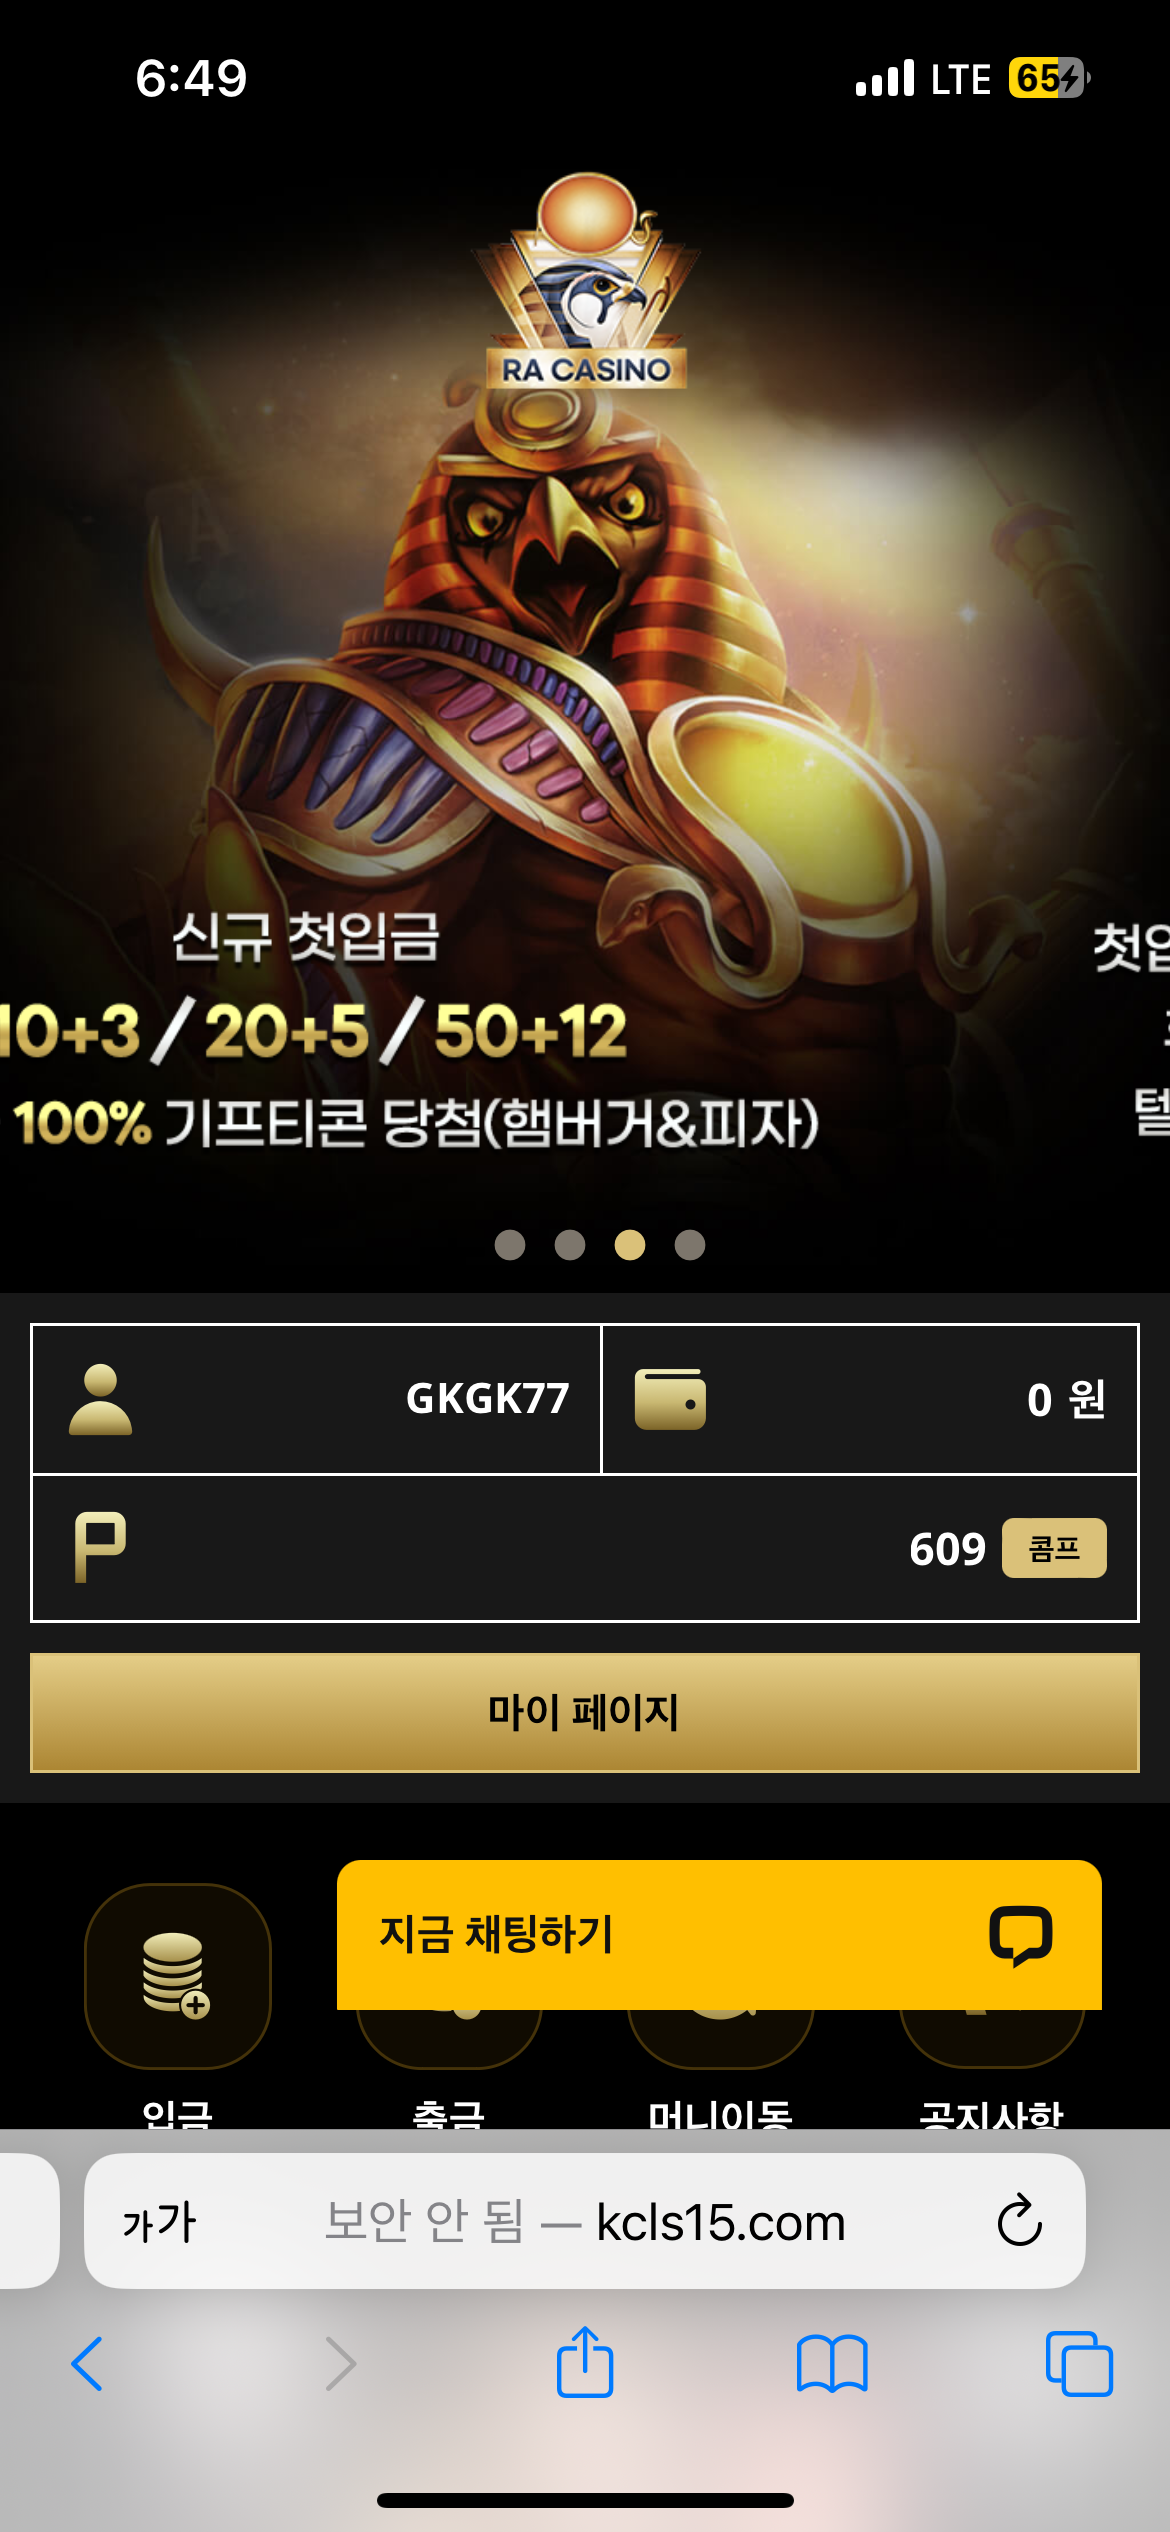Viewport: 1170px width, 2532px height.
Task: Click the gold P points icon
Action: tap(100, 1547)
